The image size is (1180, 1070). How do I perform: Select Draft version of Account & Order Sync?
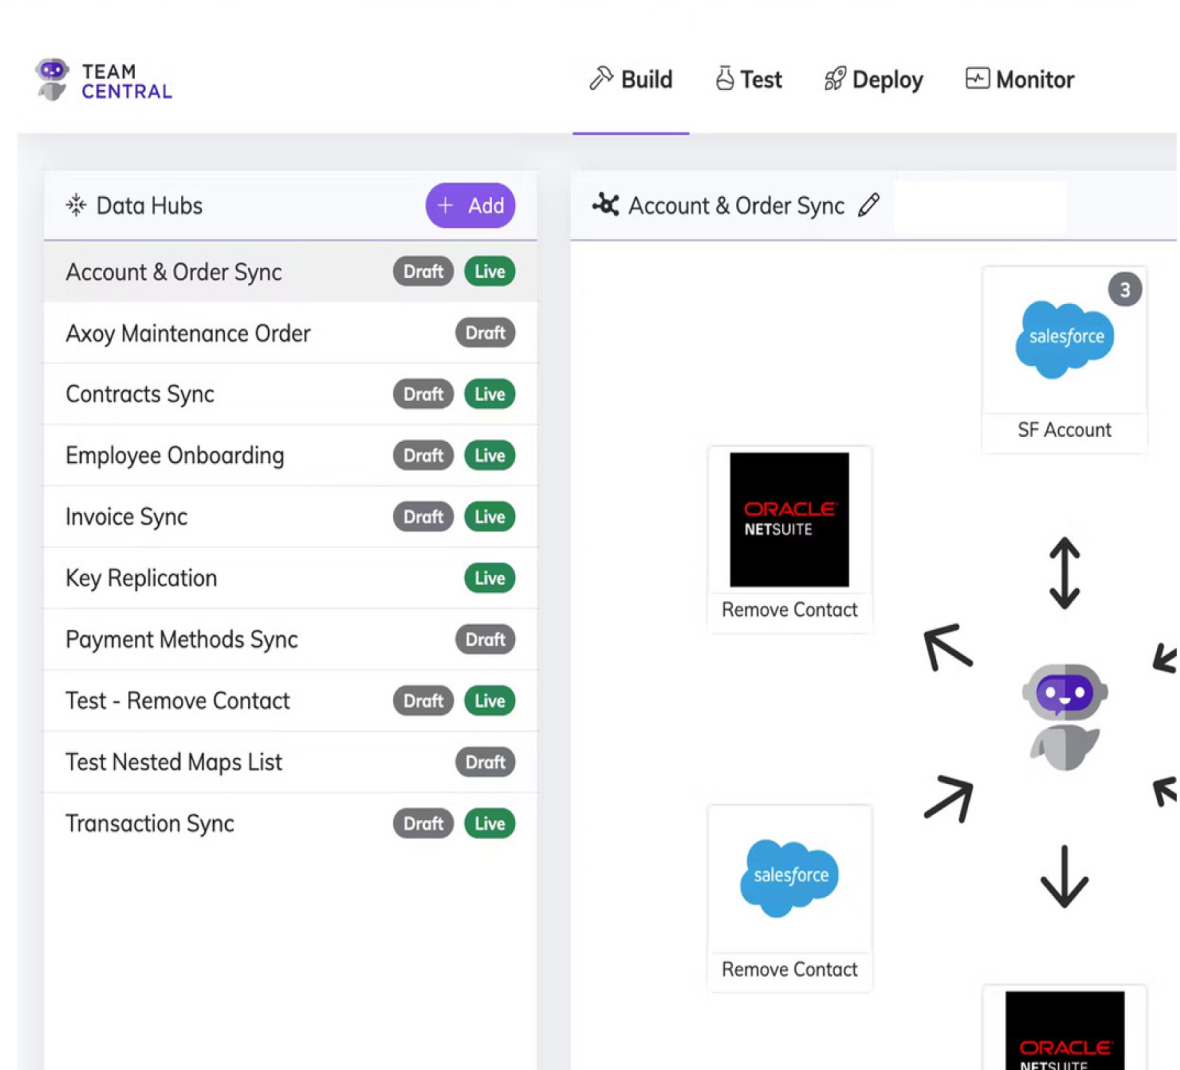tap(423, 272)
